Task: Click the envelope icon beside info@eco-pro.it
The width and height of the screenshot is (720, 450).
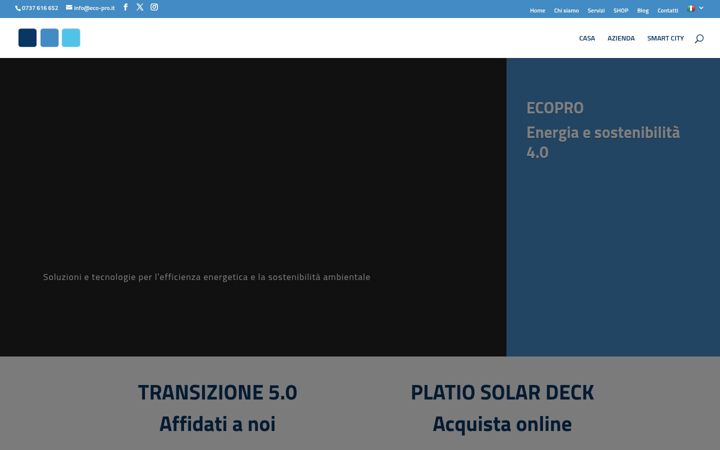Action: coord(69,7)
